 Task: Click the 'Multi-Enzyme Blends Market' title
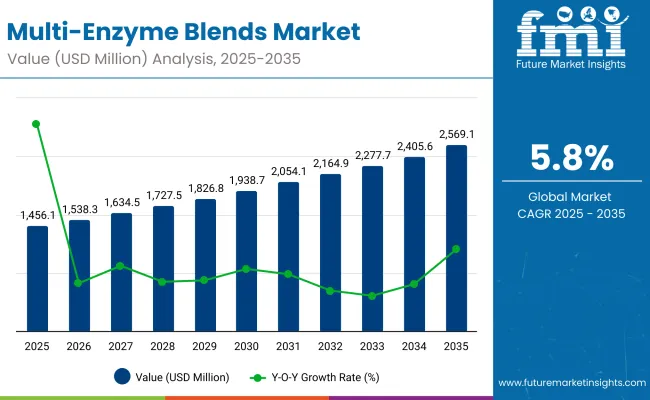coord(184,32)
